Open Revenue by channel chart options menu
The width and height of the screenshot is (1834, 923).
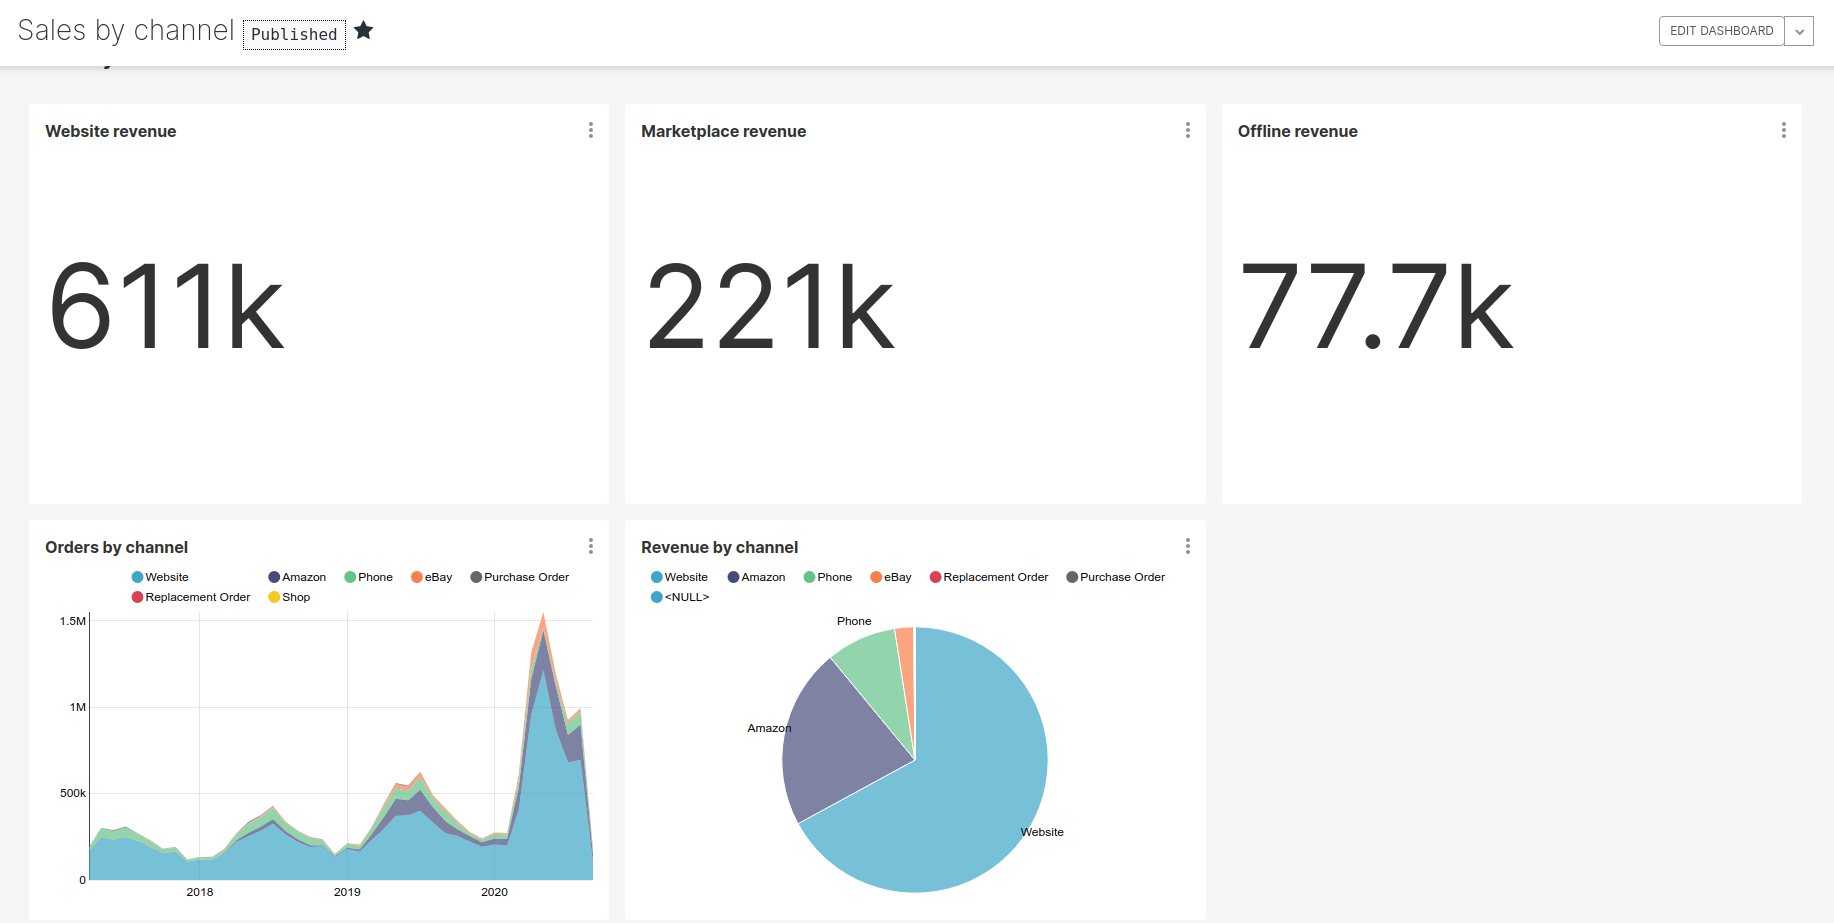pyautogui.click(x=1187, y=546)
